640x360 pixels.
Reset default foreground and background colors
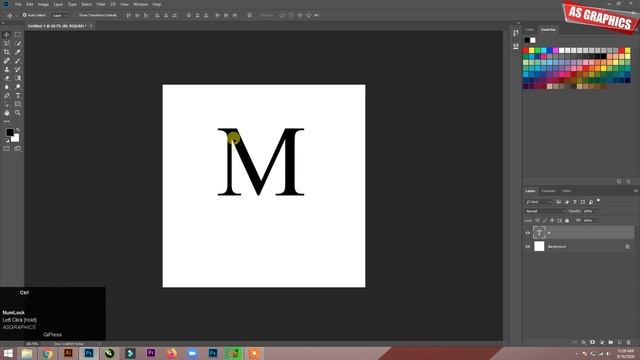point(7,140)
